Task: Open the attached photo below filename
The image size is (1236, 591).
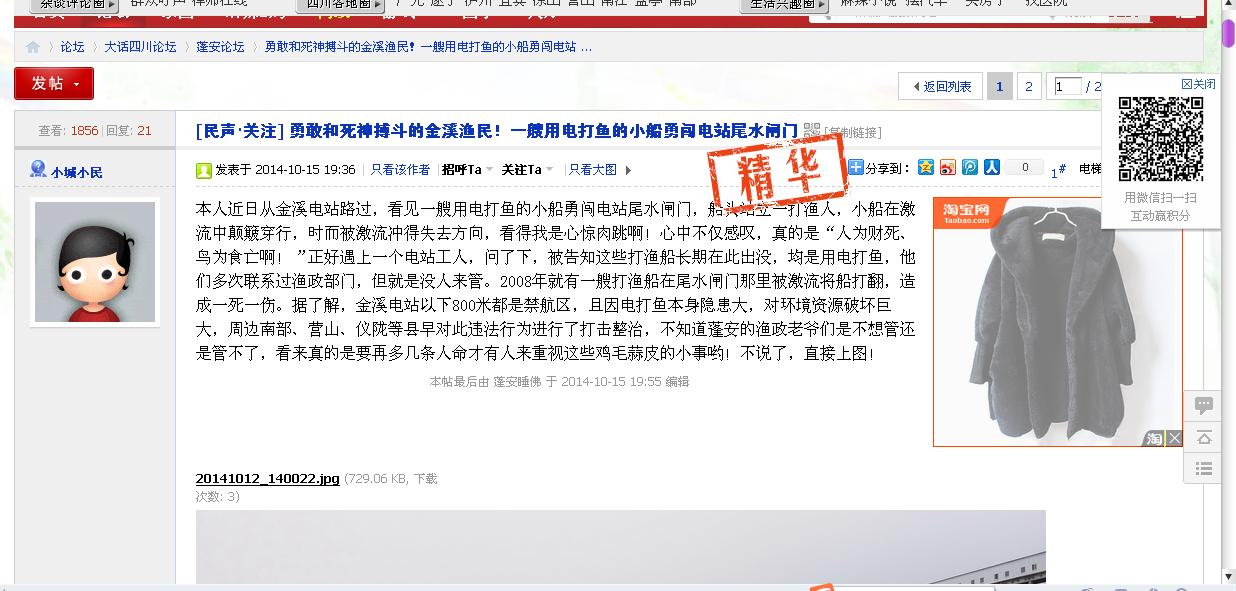Action: 620,547
